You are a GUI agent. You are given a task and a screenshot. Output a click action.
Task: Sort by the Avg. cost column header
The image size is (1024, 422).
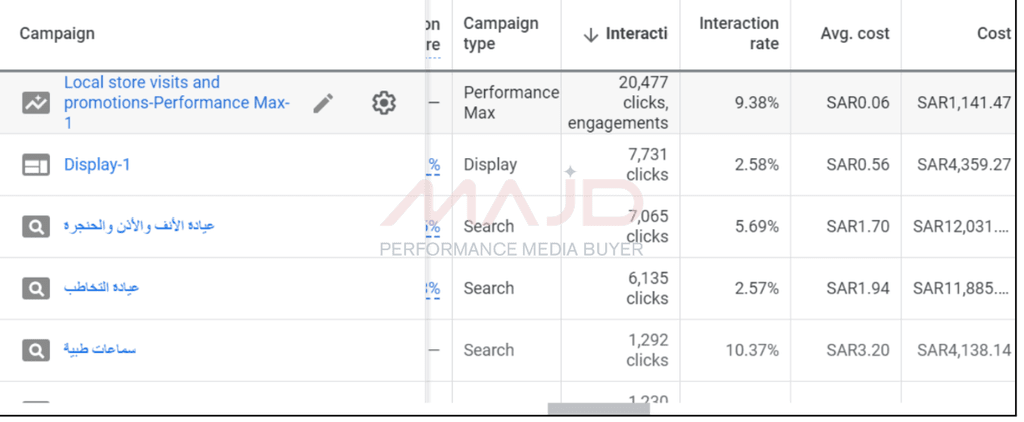(854, 33)
